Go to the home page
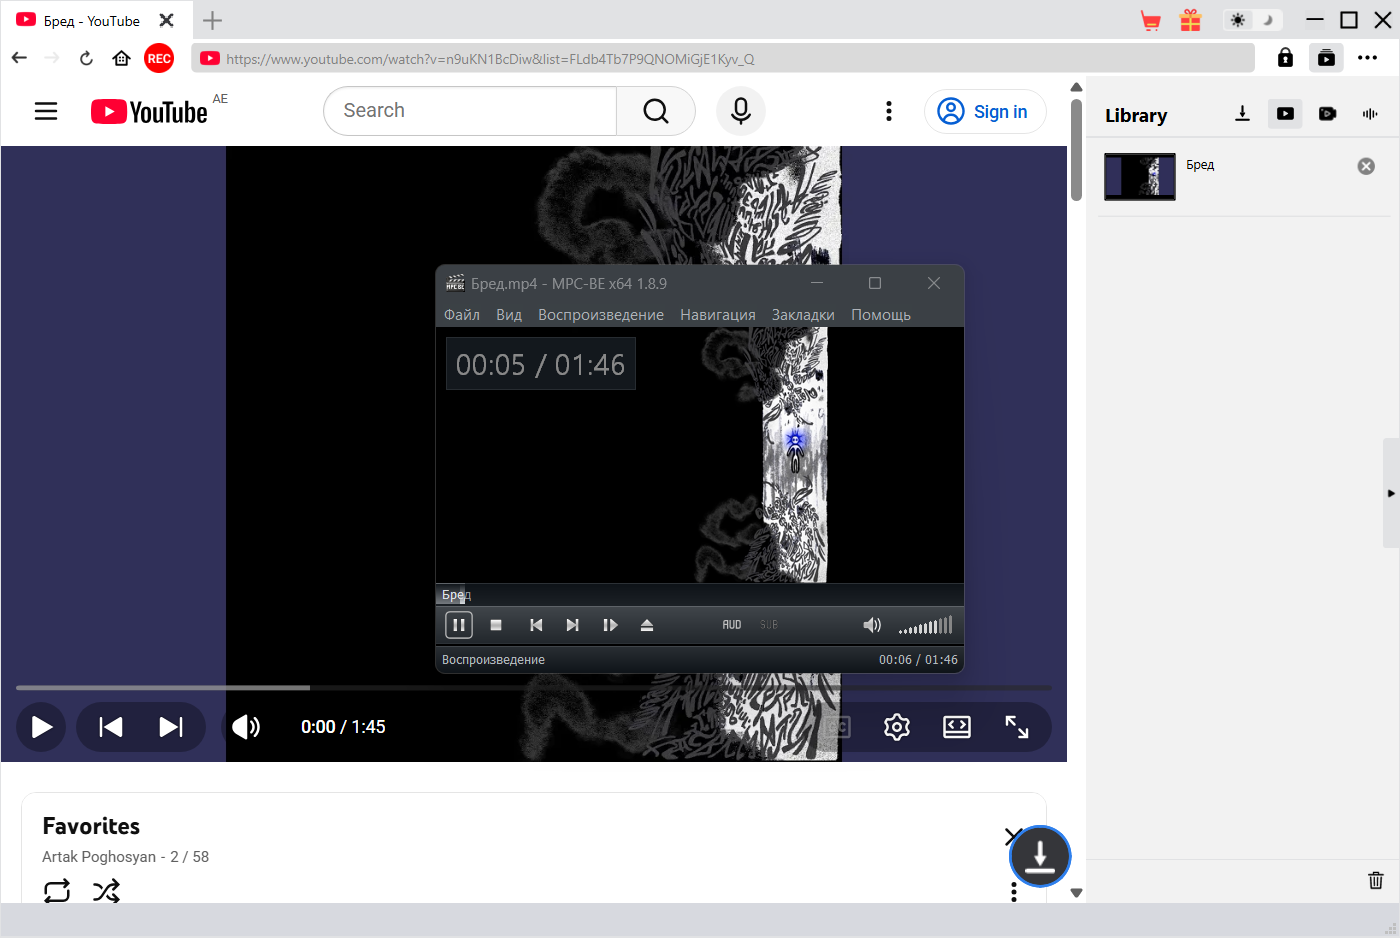 (121, 58)
